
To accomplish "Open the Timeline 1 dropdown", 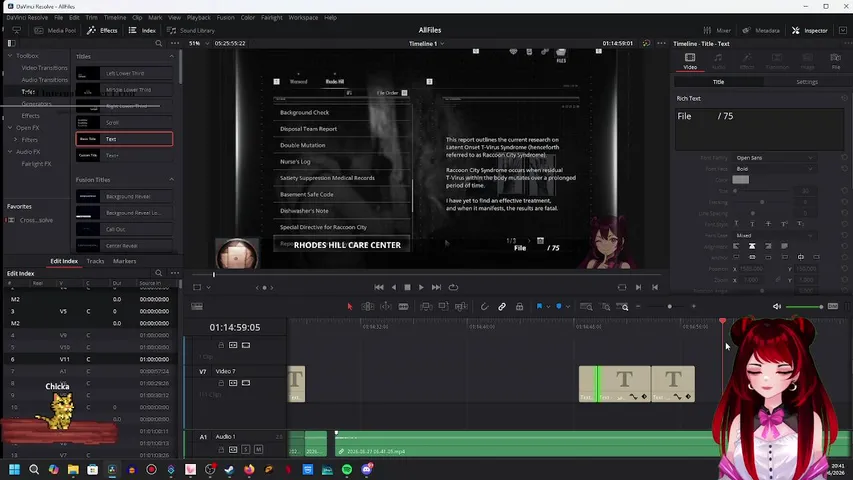I will (426, 44).
